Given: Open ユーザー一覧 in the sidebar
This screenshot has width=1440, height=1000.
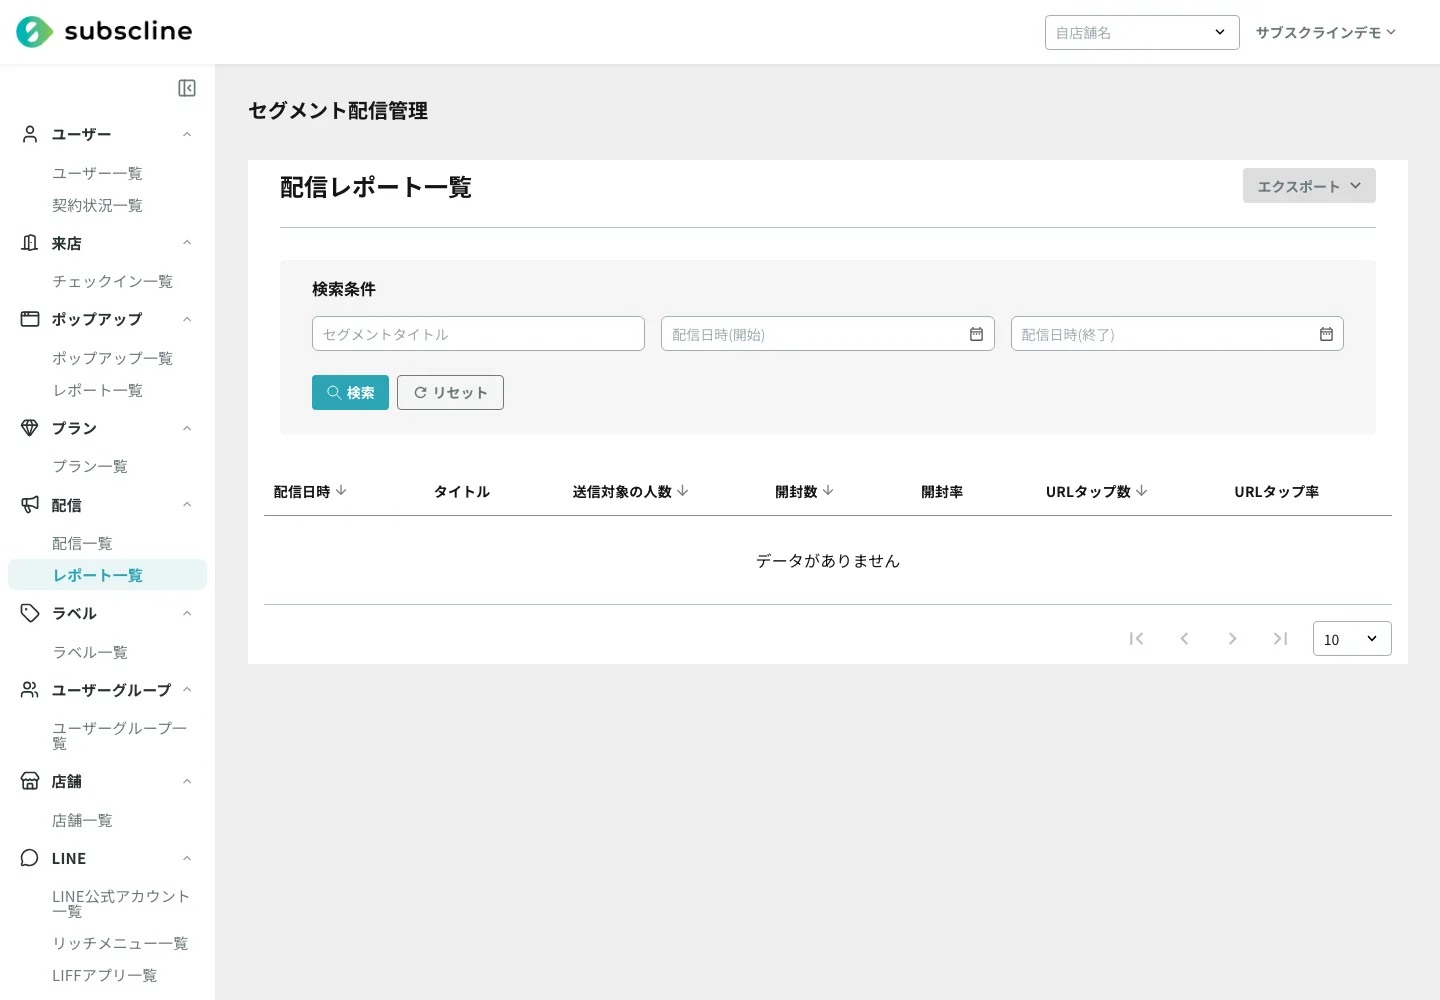Looking at the screenshot, I should (x=97, y=173).
